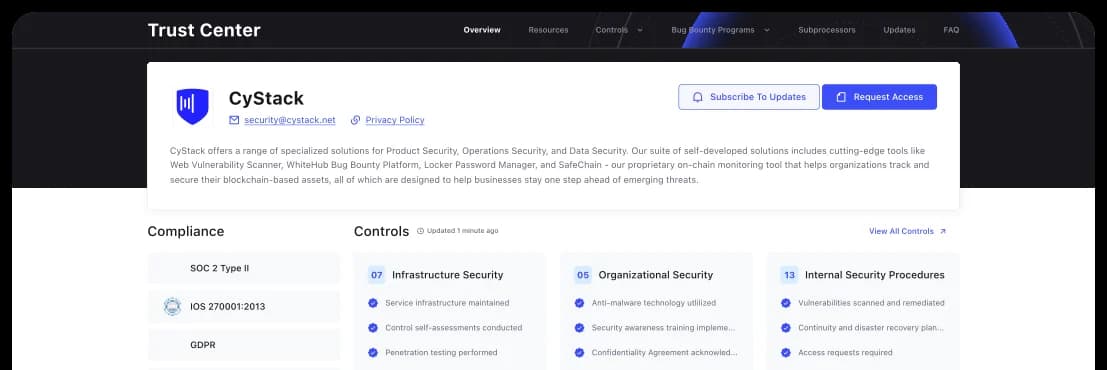
Task: Click the Vulnerabilities scanned and remediated text
Action: click(871, 303)
